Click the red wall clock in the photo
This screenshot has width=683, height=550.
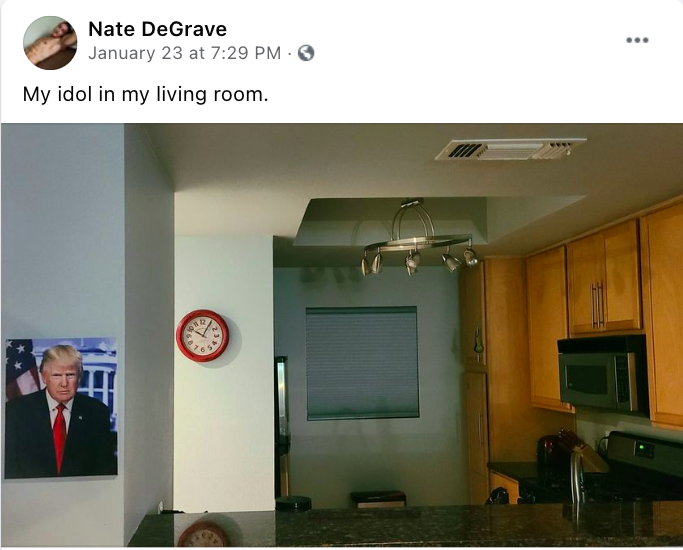point(203,336)
